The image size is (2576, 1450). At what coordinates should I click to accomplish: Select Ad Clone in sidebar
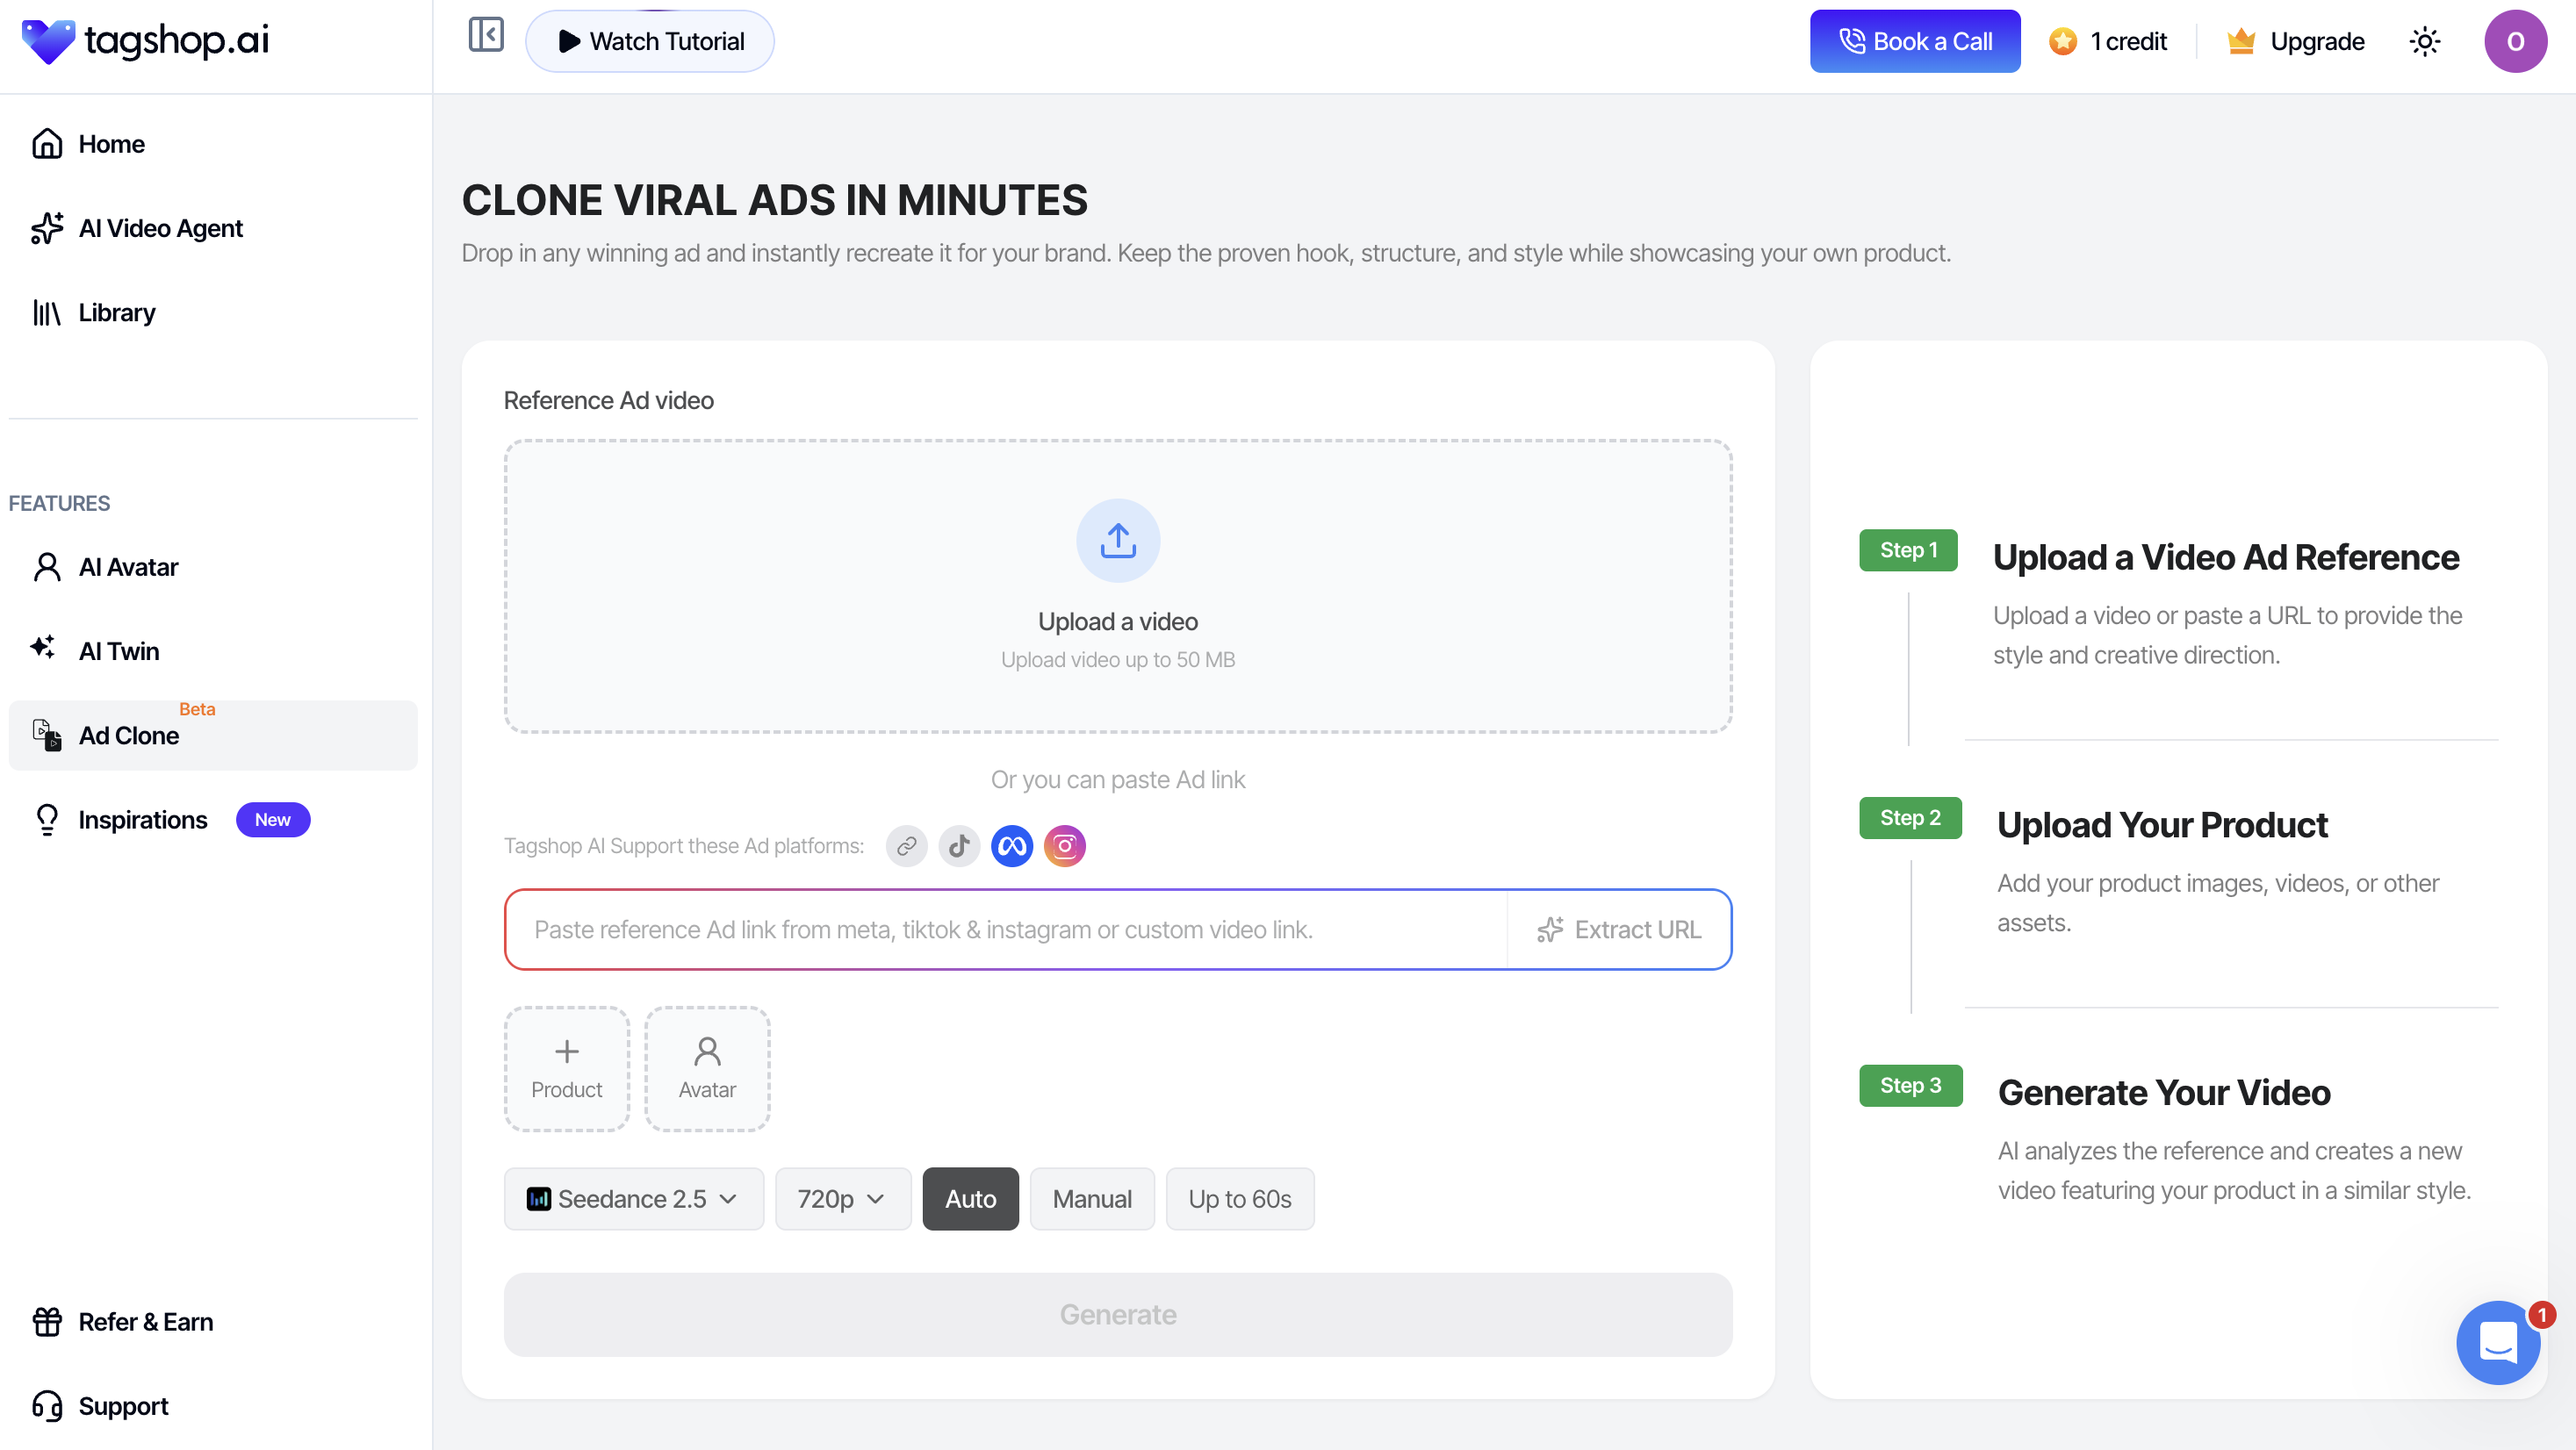click(x=213, y=735)
